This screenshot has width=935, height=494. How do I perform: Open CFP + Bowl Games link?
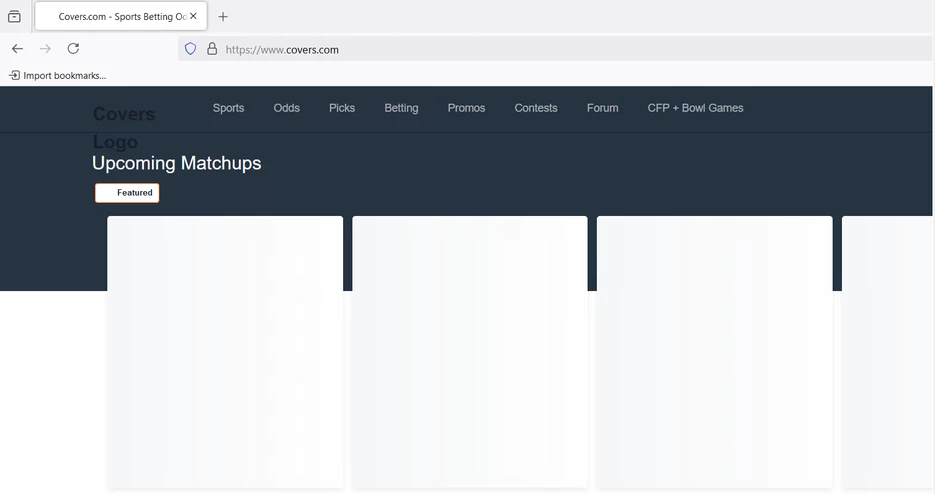[x=695, y=108]
